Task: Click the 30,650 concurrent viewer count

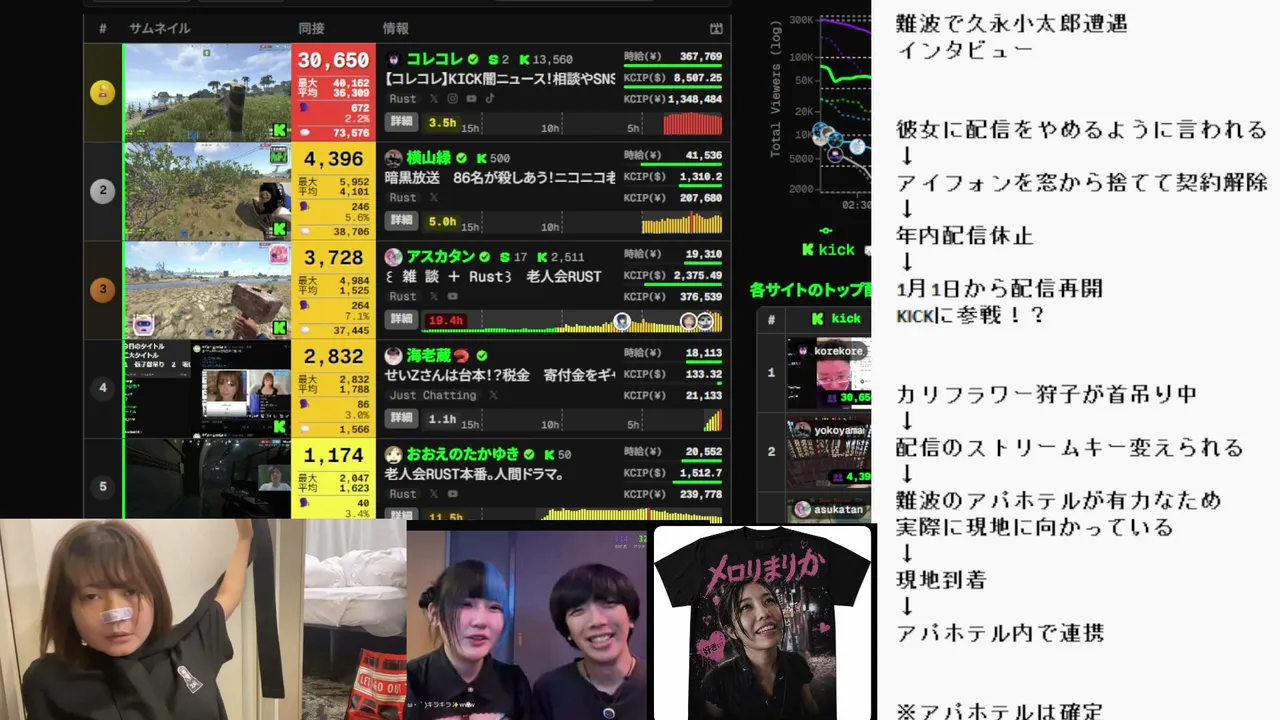Action: 333,61
